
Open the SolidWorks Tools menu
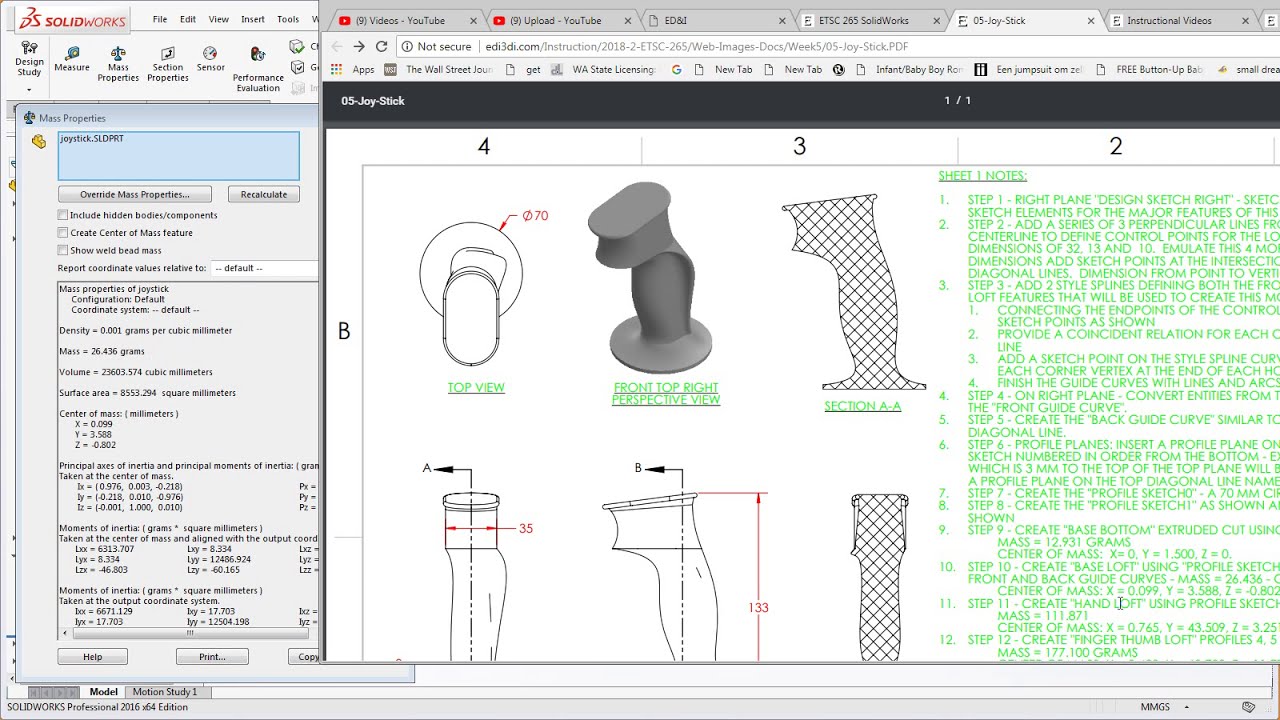[x=288, y=19]
